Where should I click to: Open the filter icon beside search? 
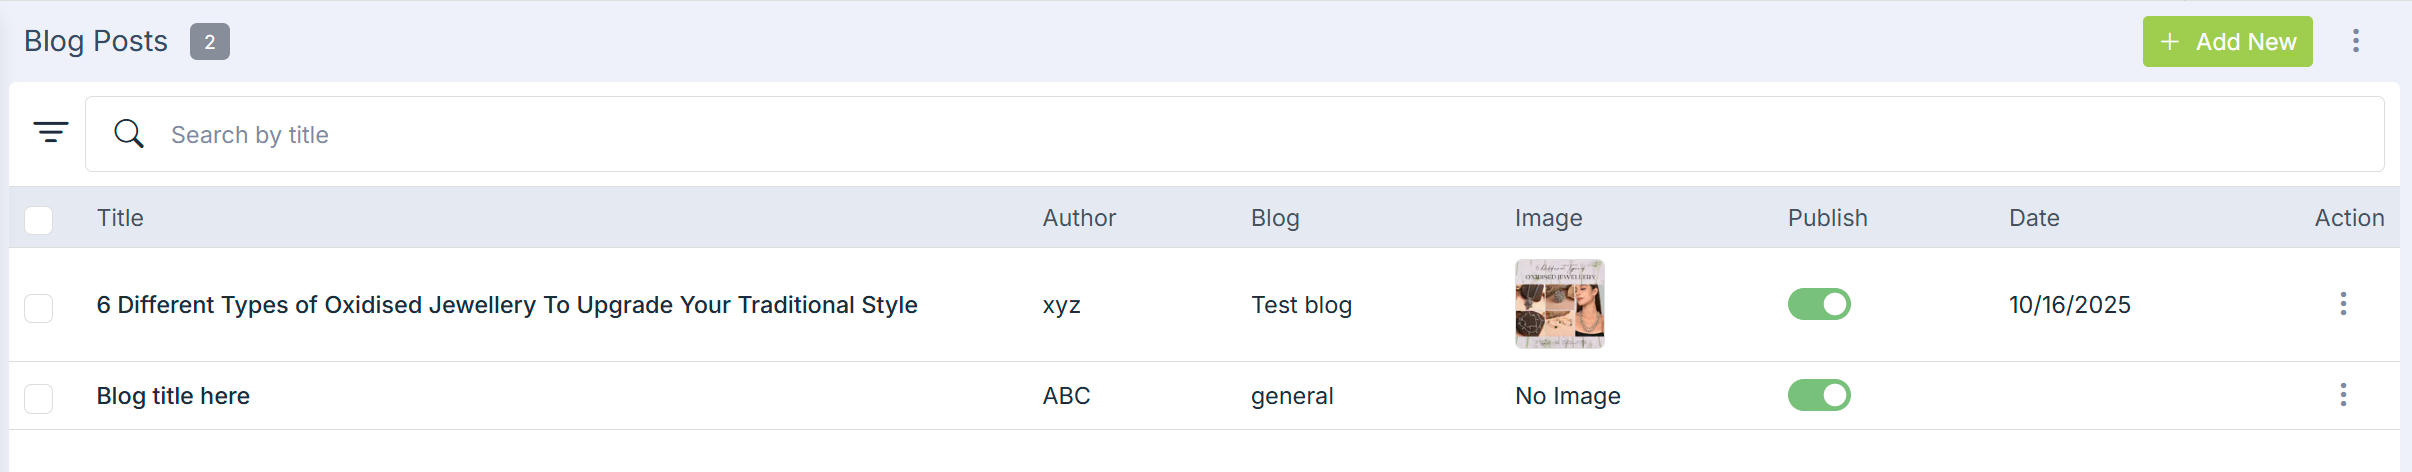(x=51, y=132)
